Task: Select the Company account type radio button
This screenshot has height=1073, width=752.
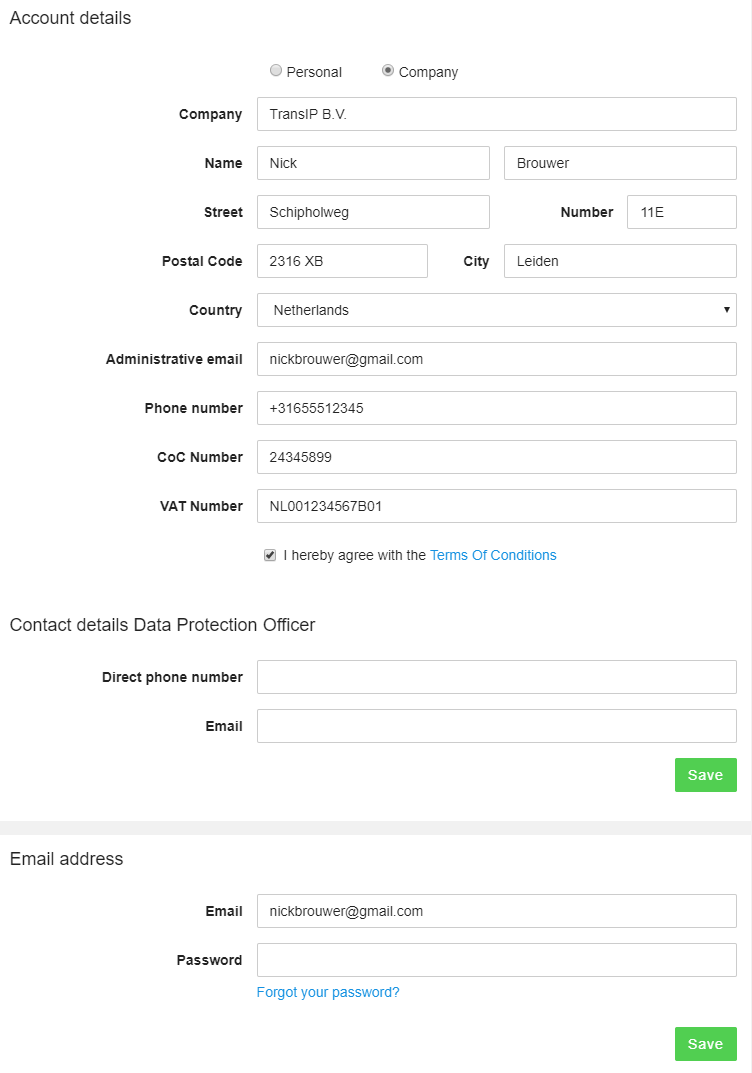Action: [x=388, y=70]
